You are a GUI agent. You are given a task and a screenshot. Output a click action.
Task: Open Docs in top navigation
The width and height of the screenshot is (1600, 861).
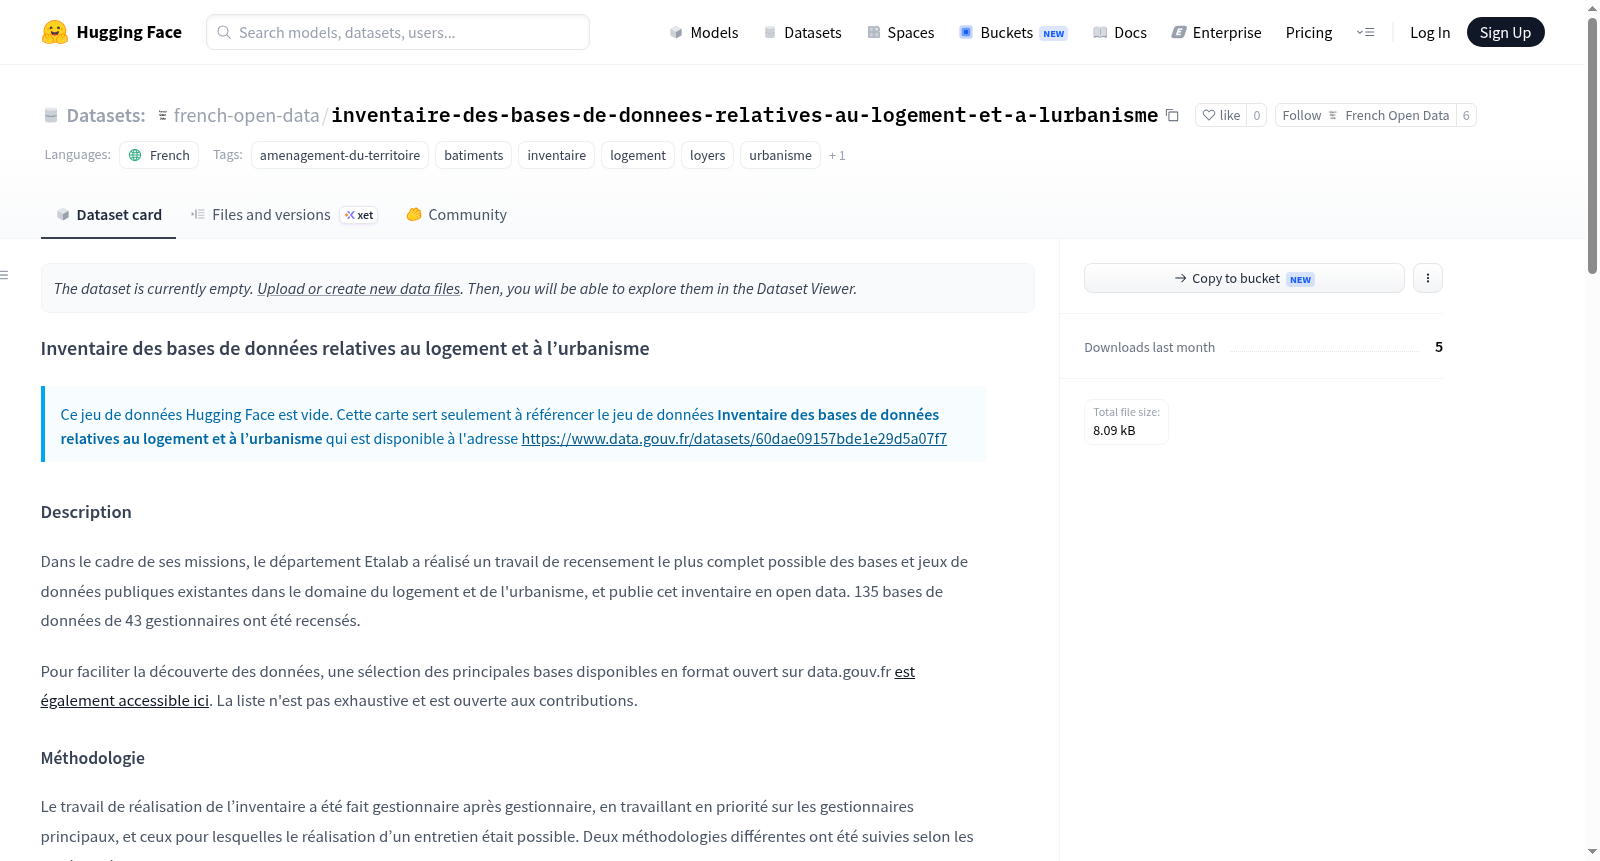[x=1120, y=32]
